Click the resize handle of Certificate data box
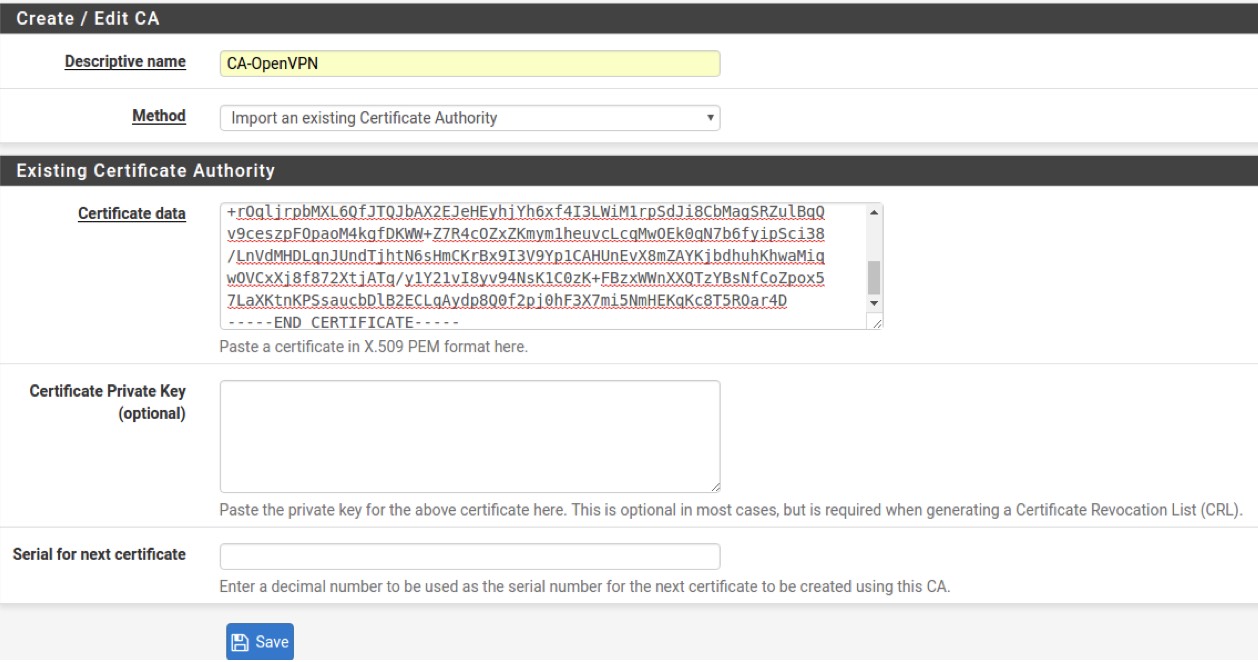 pyautogui.click(x=877, y=322)
